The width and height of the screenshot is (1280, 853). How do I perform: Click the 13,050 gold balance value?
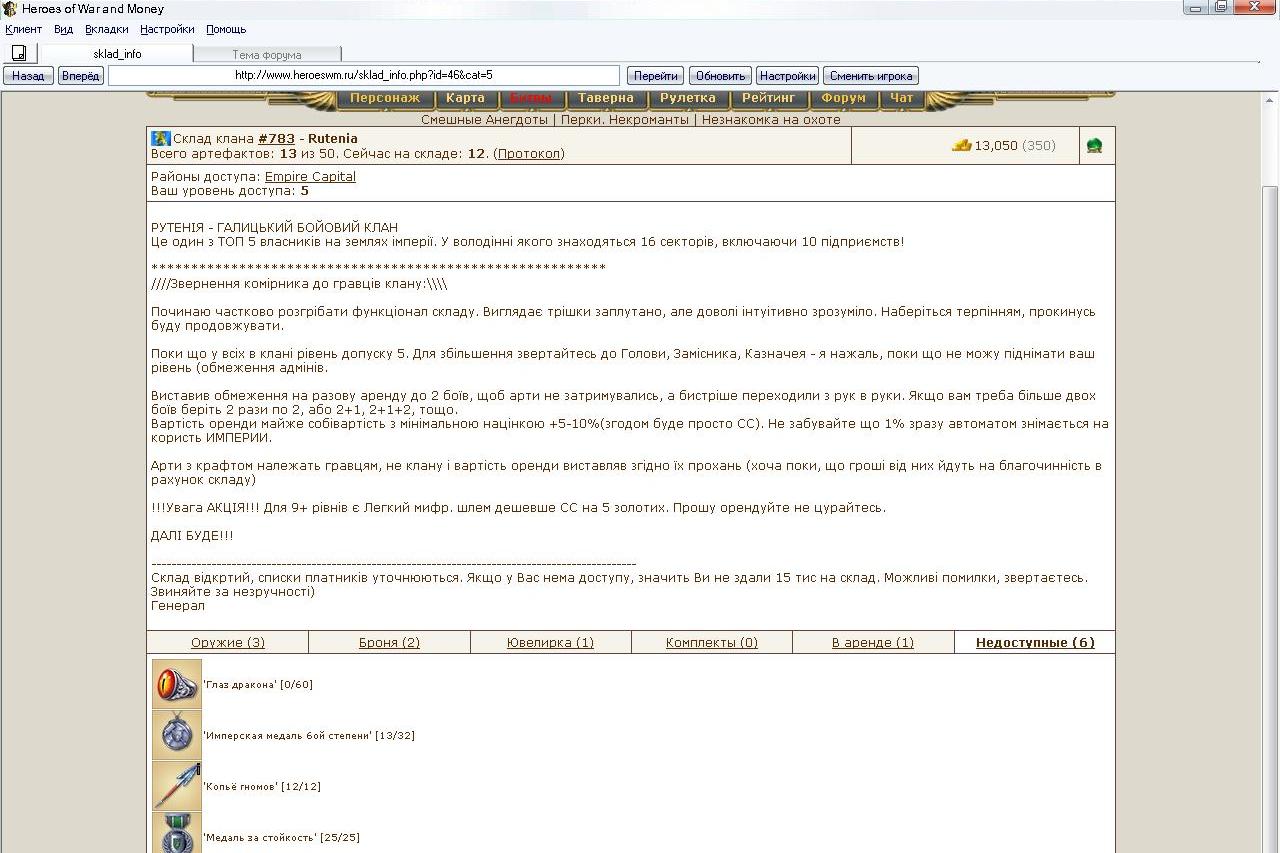pyautogui.click(x=996, y=146)
